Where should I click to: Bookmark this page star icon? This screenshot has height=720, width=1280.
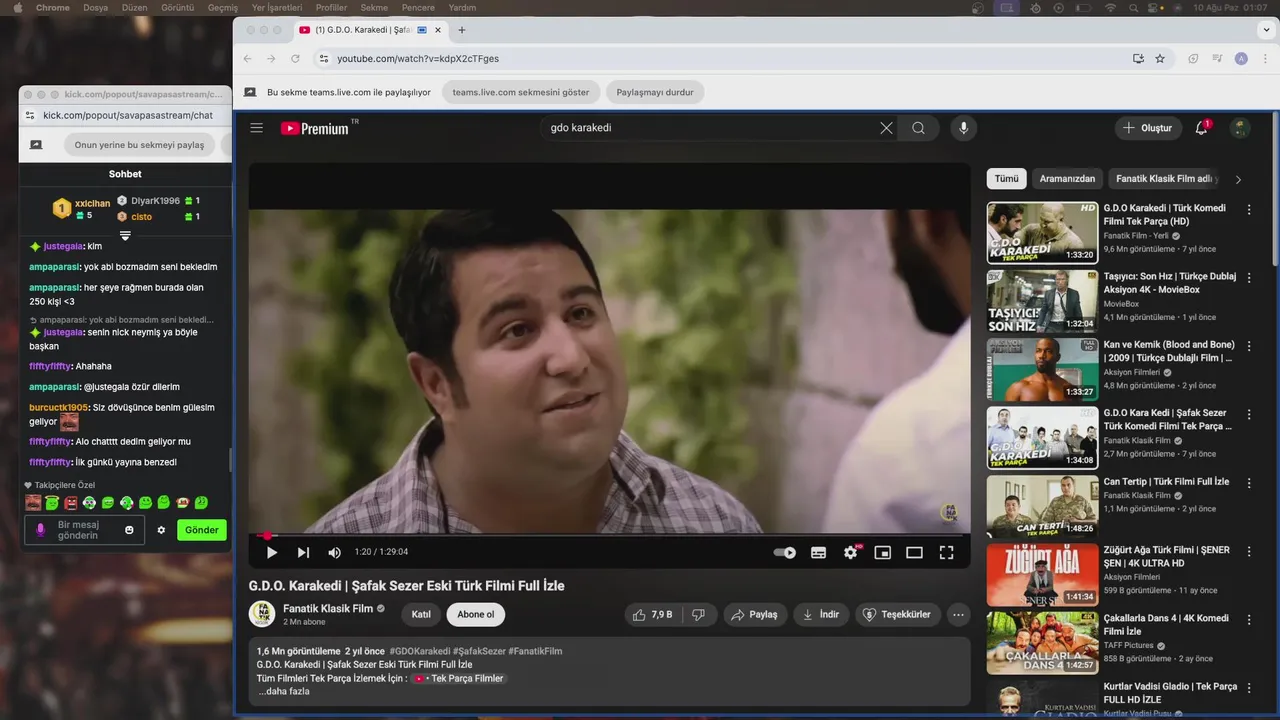pyautogui.click(x=1160, y=59)
